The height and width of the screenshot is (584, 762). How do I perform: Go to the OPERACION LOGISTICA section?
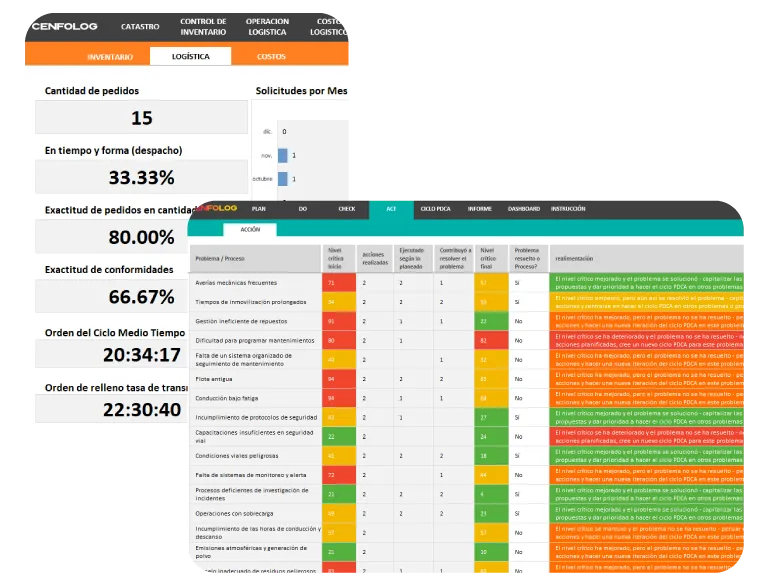[267, 27]
